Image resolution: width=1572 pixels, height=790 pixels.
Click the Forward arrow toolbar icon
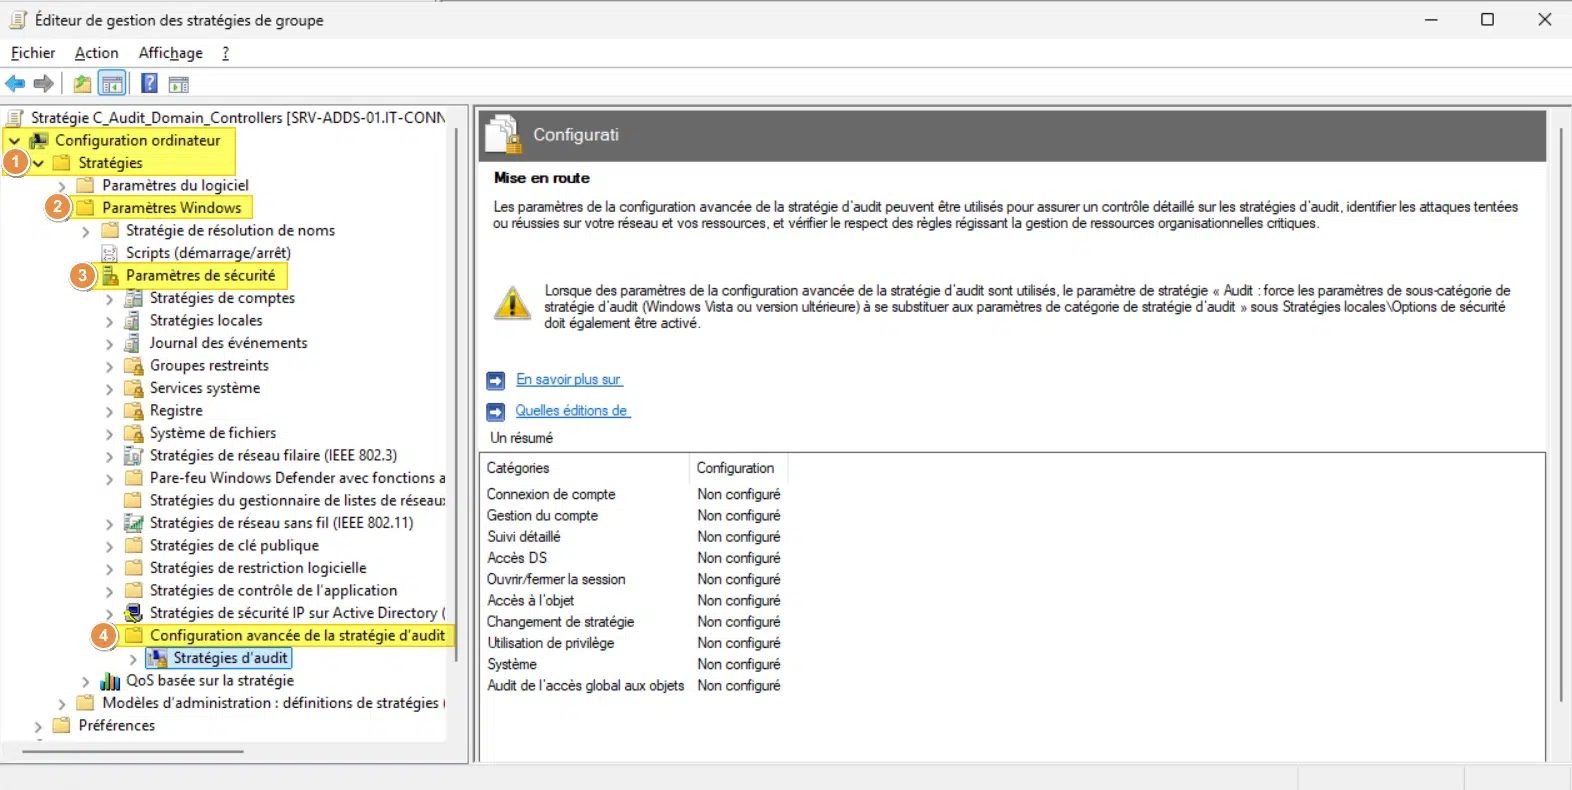[43, 84]
